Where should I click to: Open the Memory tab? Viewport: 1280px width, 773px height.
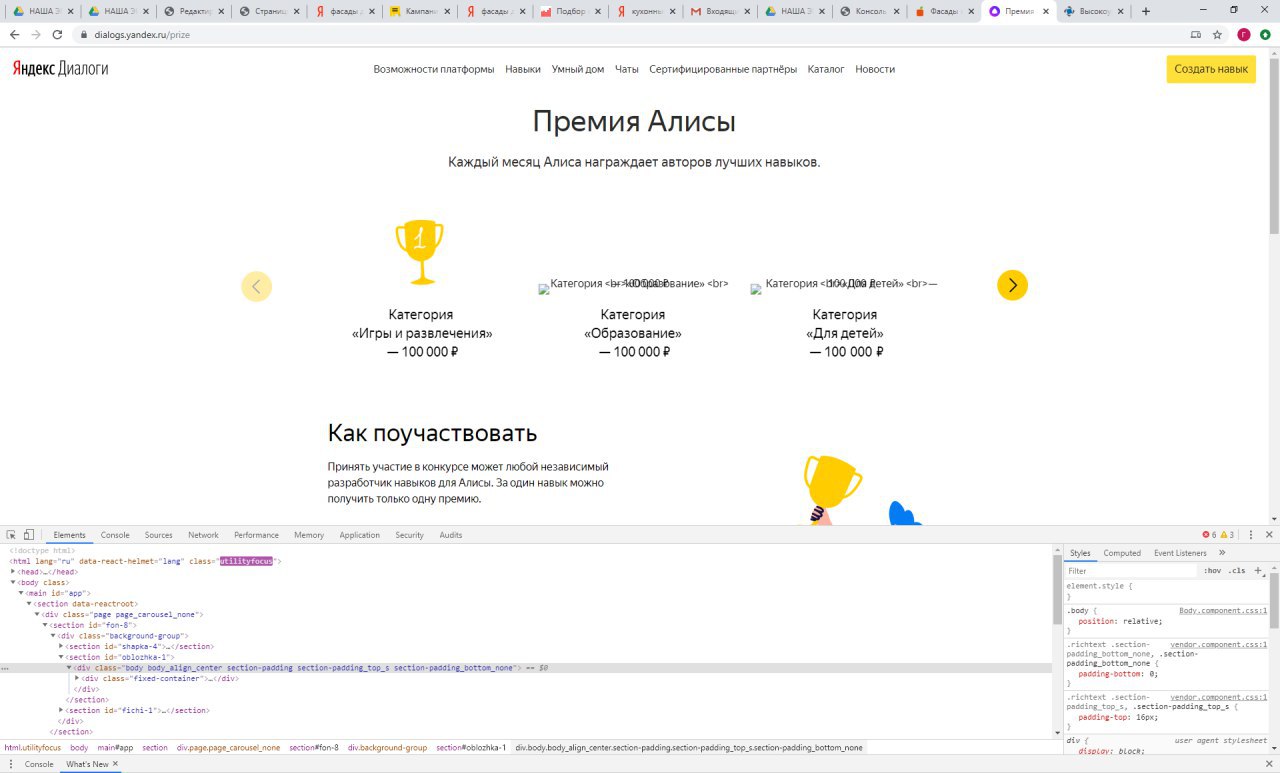click(309, 535)
